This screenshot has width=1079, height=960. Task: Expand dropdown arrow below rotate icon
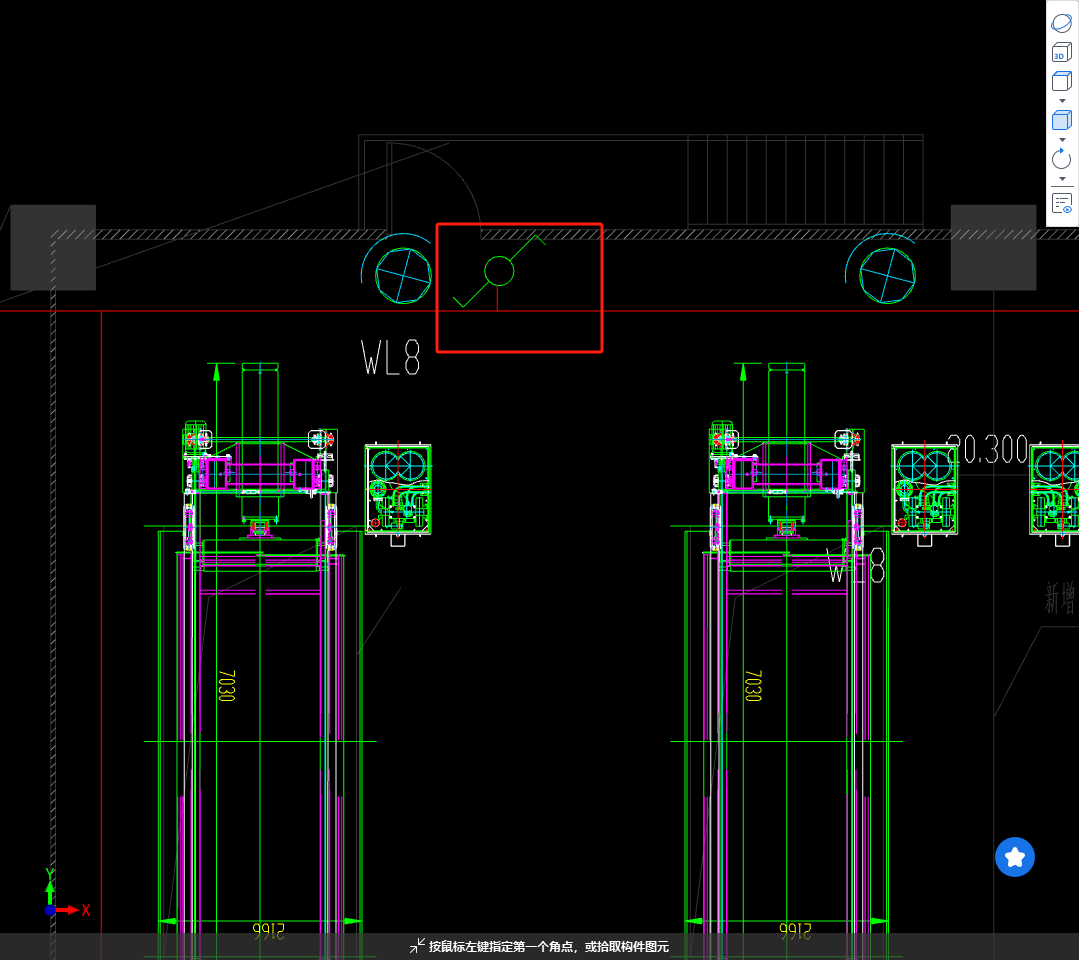click(1061, 179)
